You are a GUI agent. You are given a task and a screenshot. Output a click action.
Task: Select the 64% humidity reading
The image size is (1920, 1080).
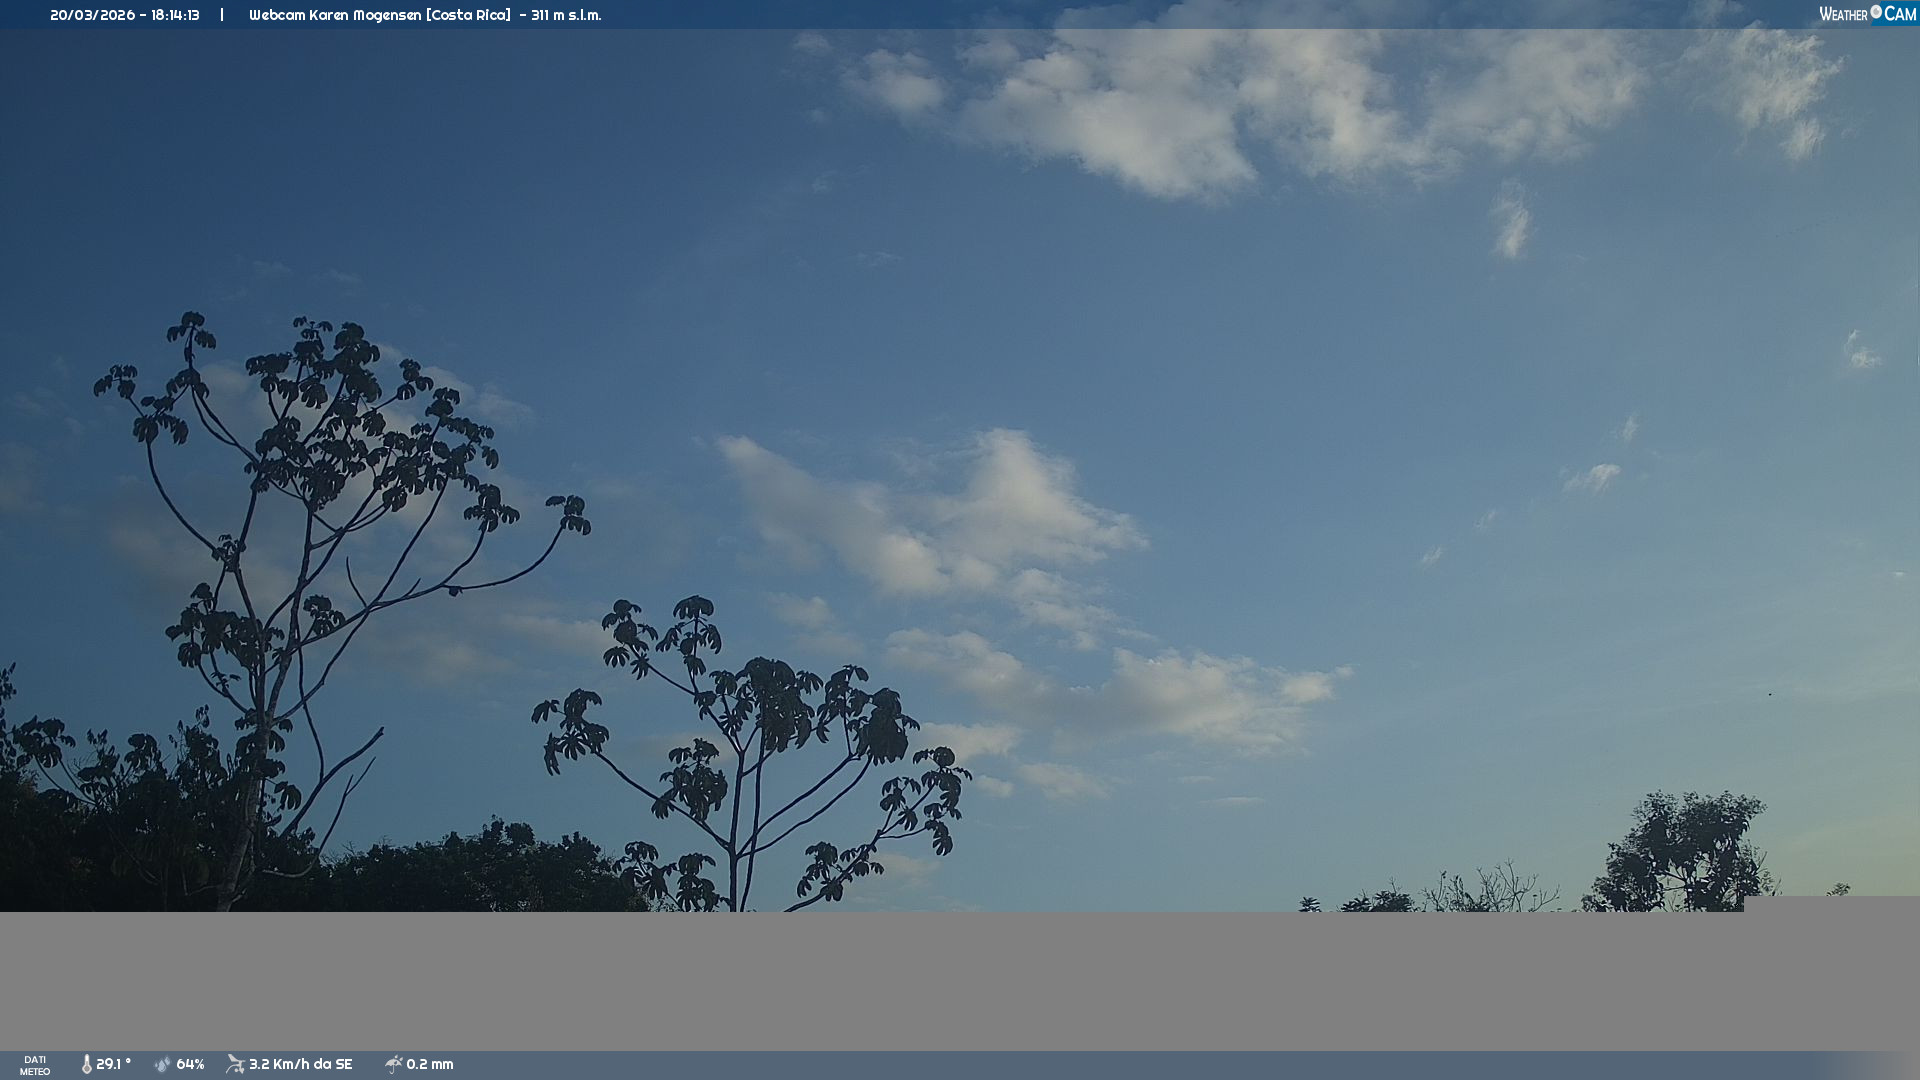pyautogui.click(x=190, y=1065)
